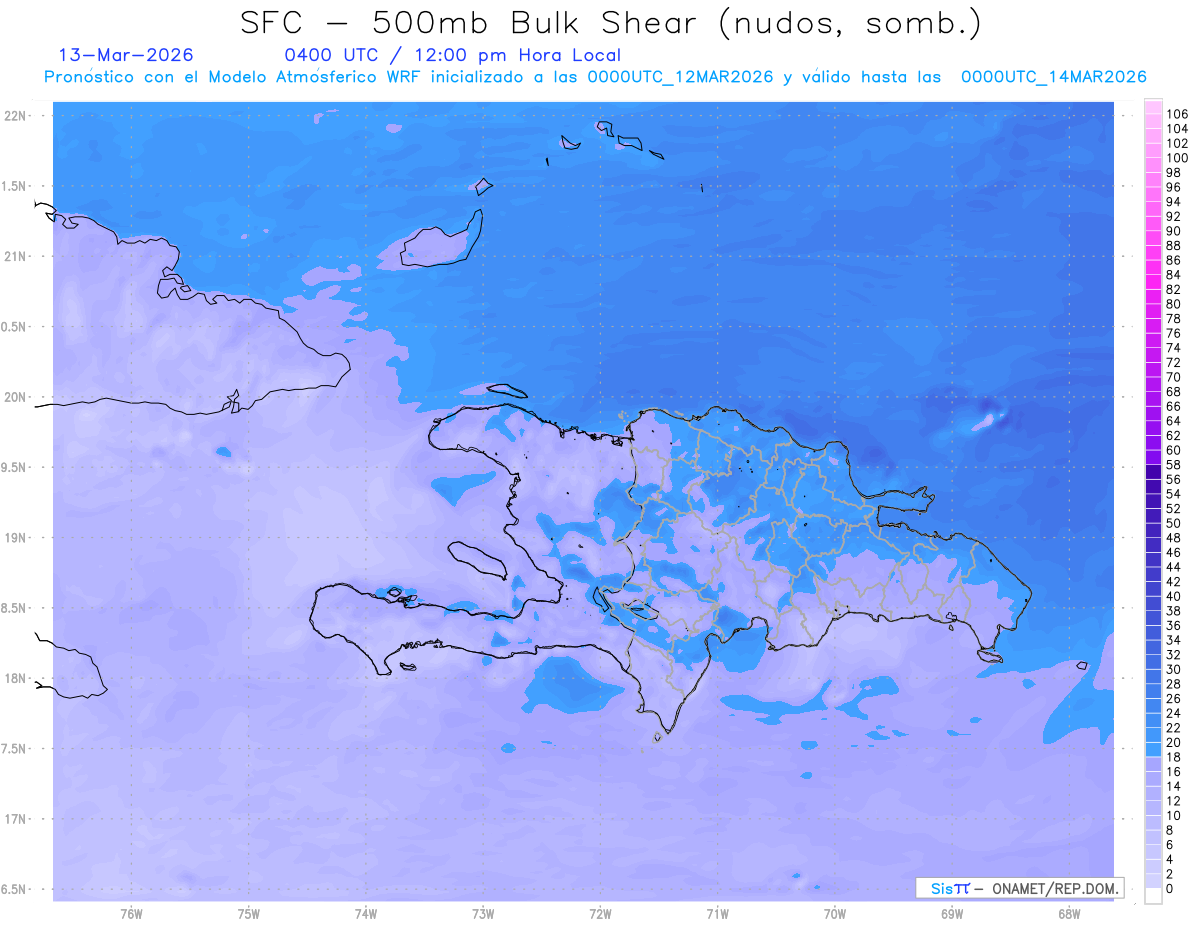Click the latitude label "18N"
1200x927 pixels.
click(x=17, y=678)
